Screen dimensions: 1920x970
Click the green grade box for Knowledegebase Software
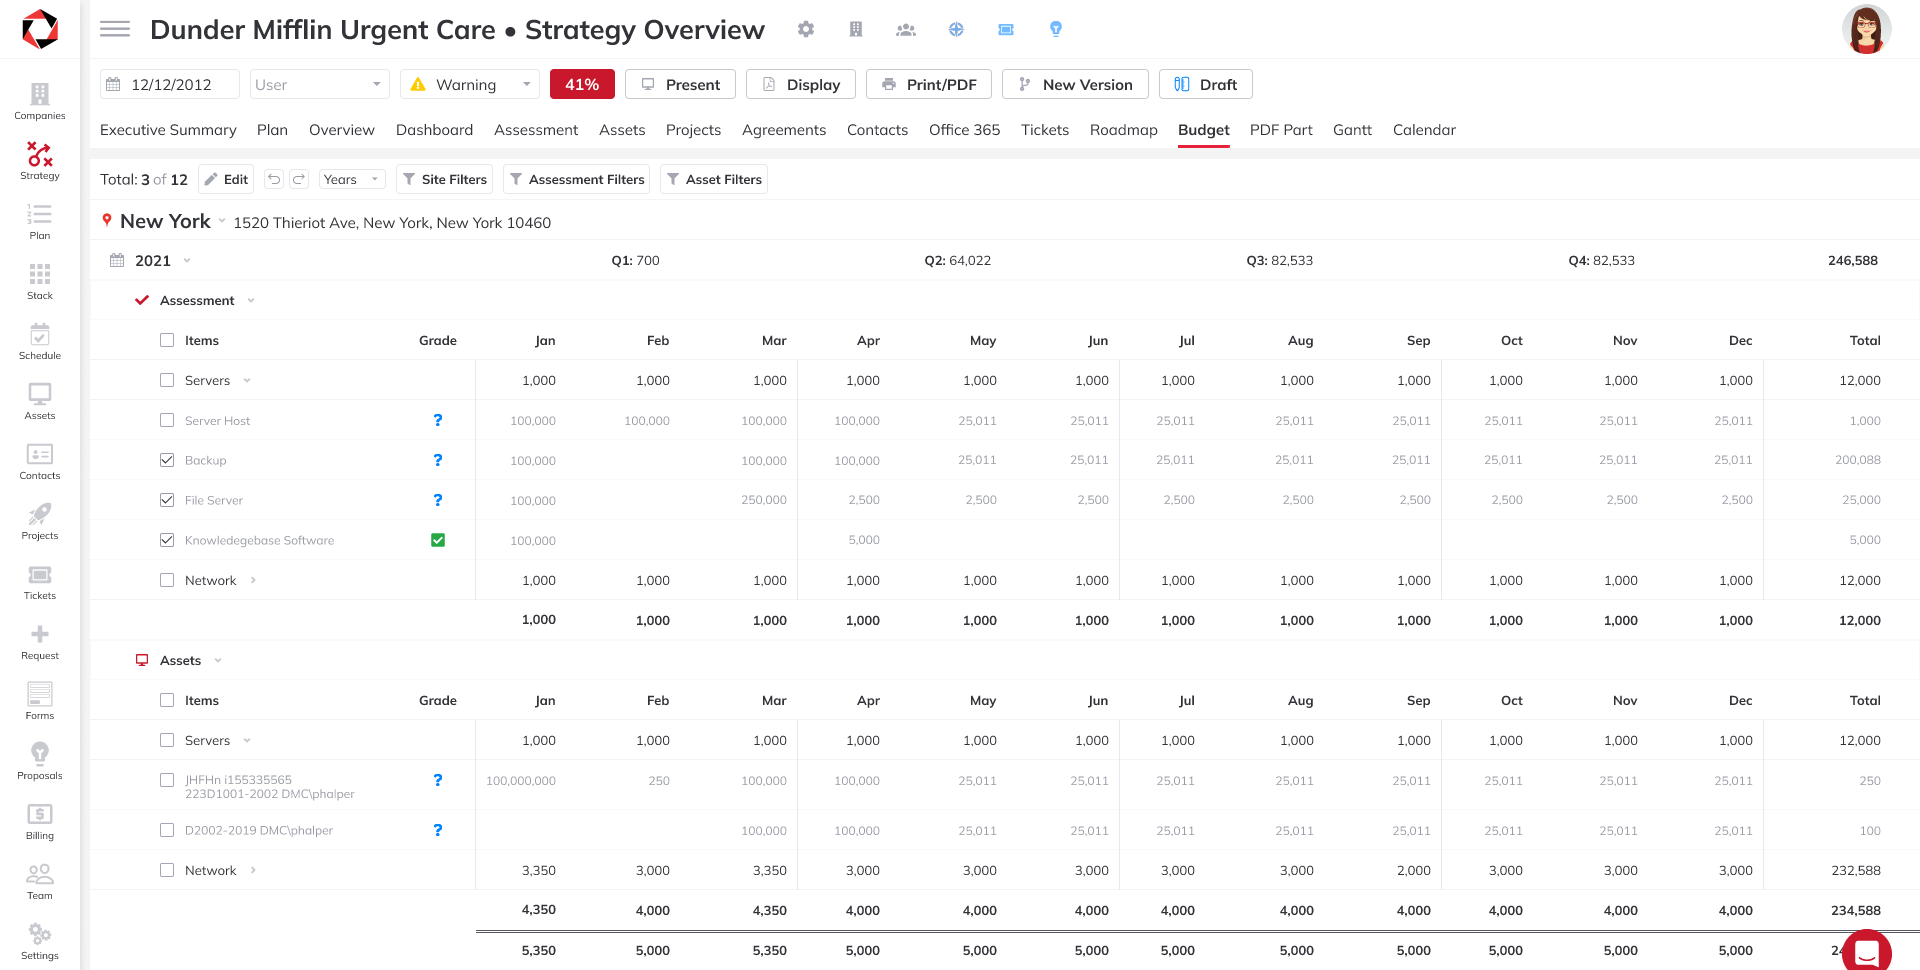tap(438, 540)
